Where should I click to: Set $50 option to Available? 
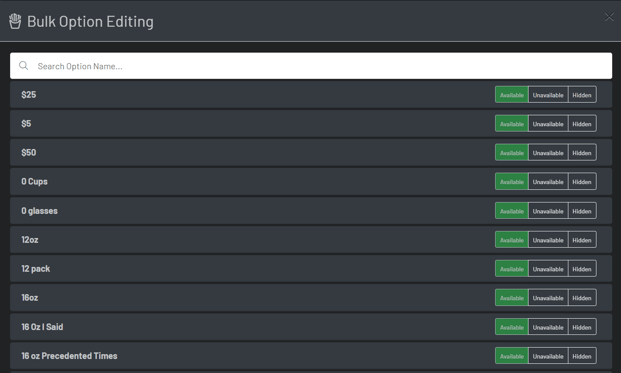point(512,152)
